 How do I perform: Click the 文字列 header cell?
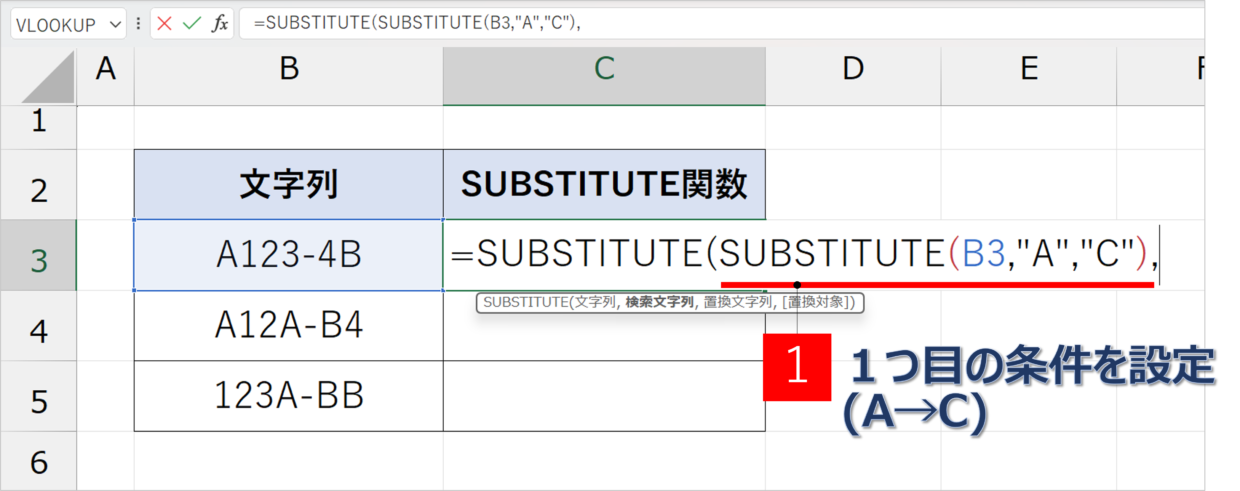coord(289,185)
